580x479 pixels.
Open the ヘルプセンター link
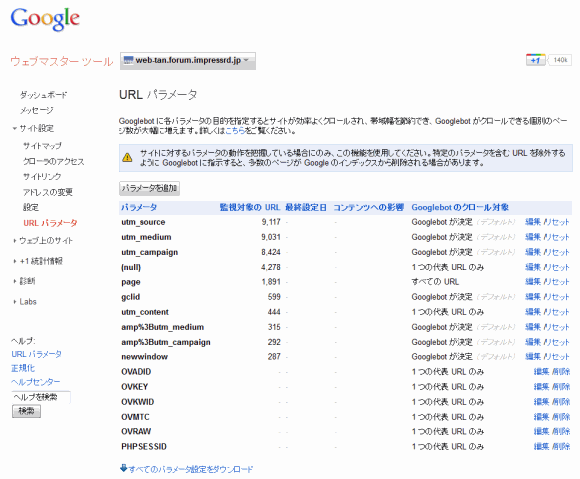pos(36,382)
